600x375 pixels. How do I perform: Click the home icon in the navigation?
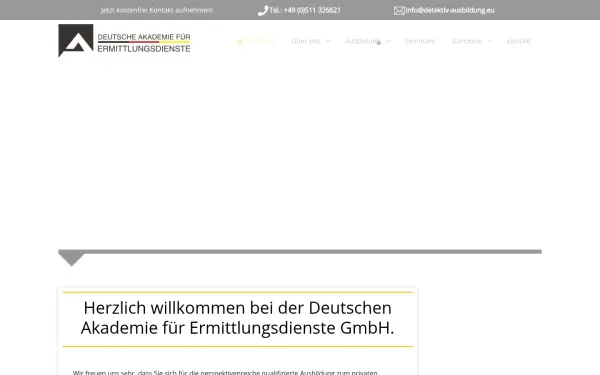[240, 41]
